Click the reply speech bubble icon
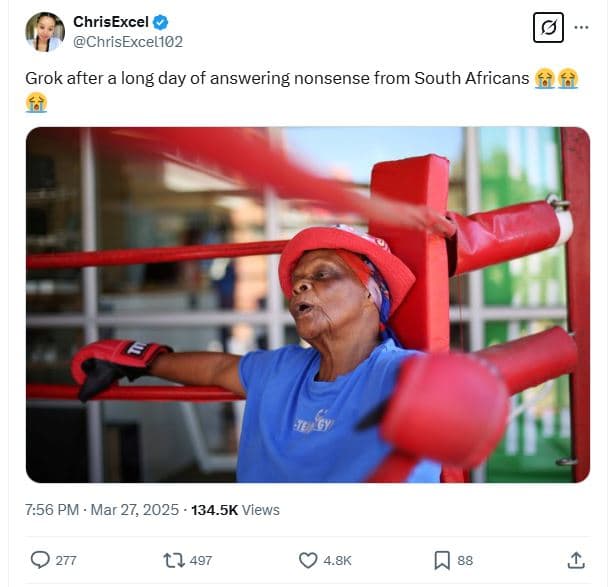Viewport: 609px width, 587px height. [x=40, y=560]
